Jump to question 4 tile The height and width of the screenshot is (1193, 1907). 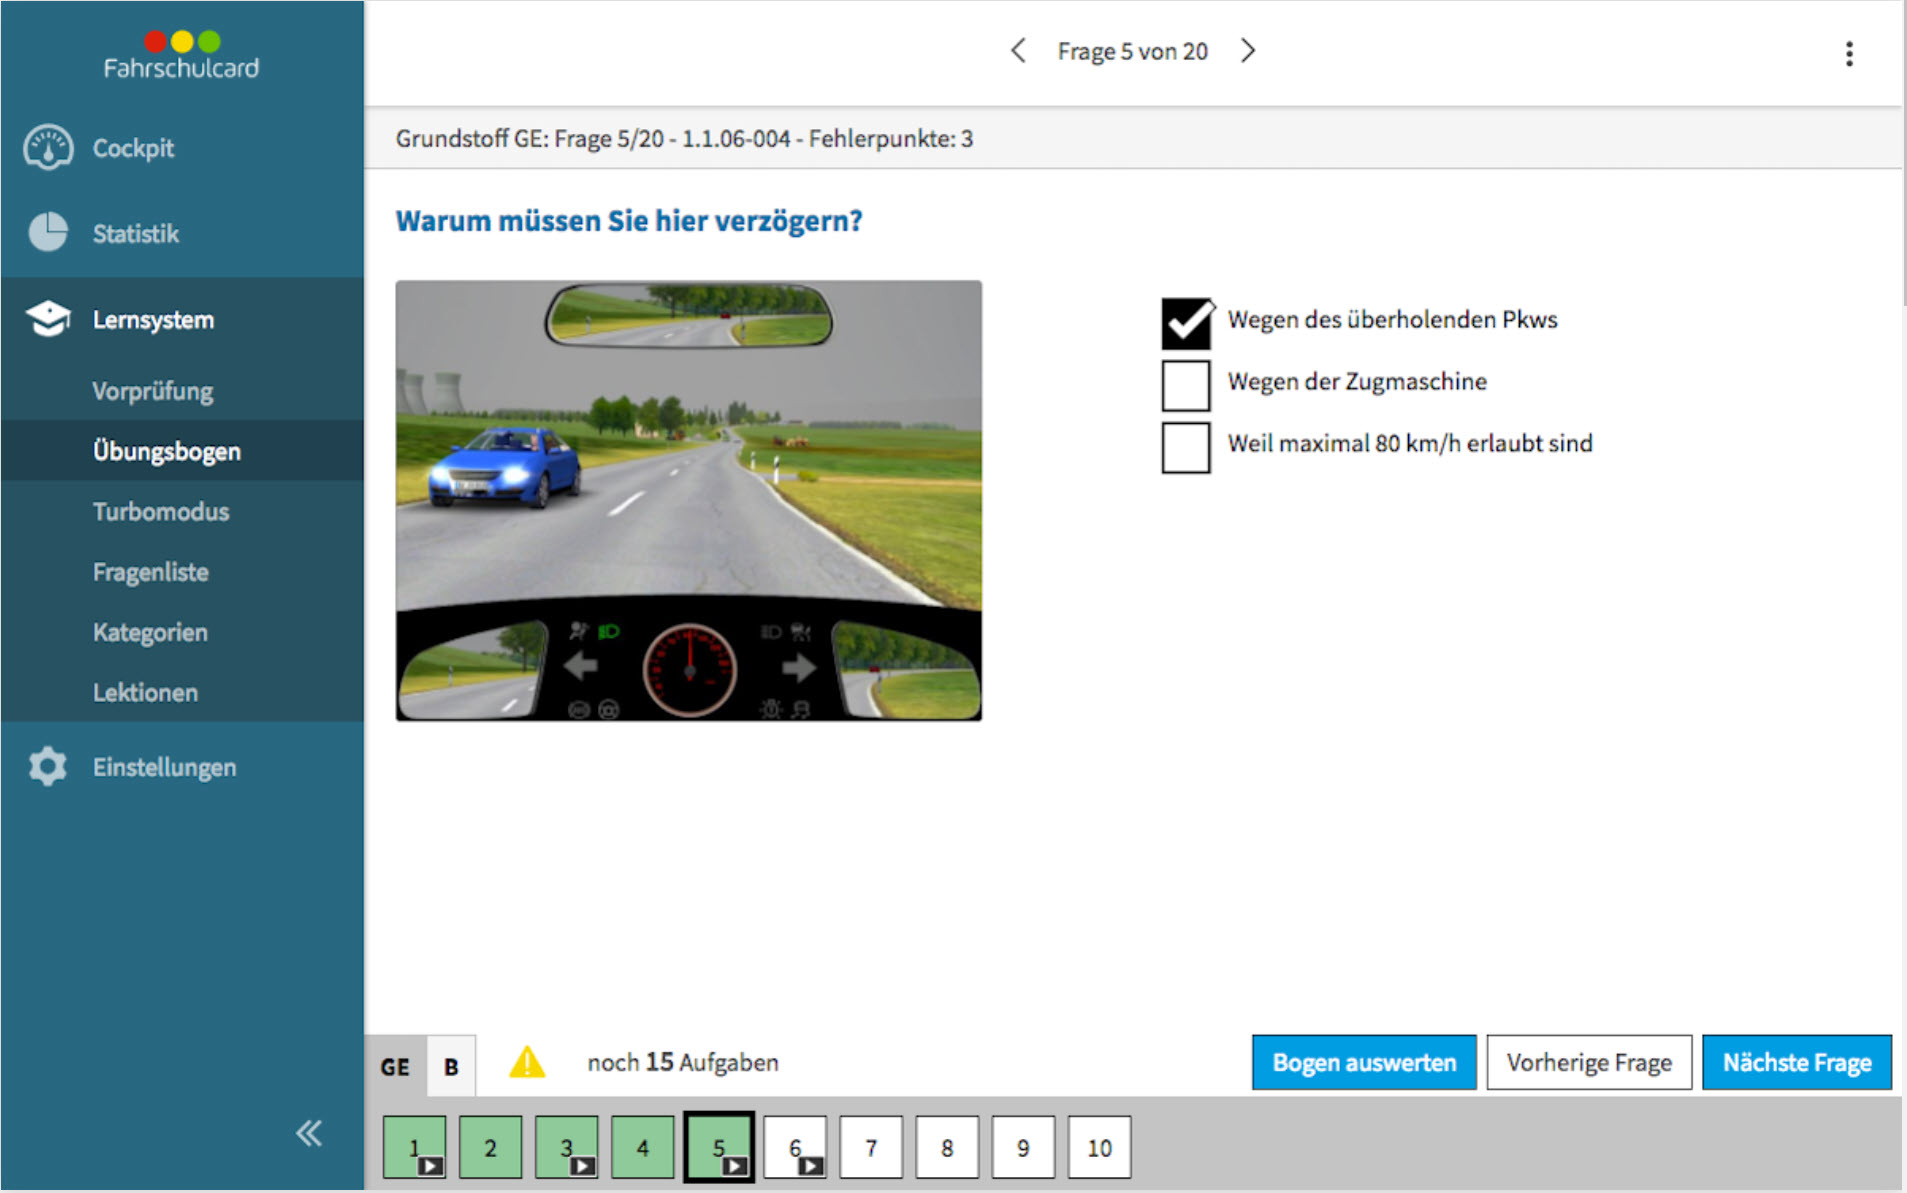pyautogui.click(x=642, y=1147)
